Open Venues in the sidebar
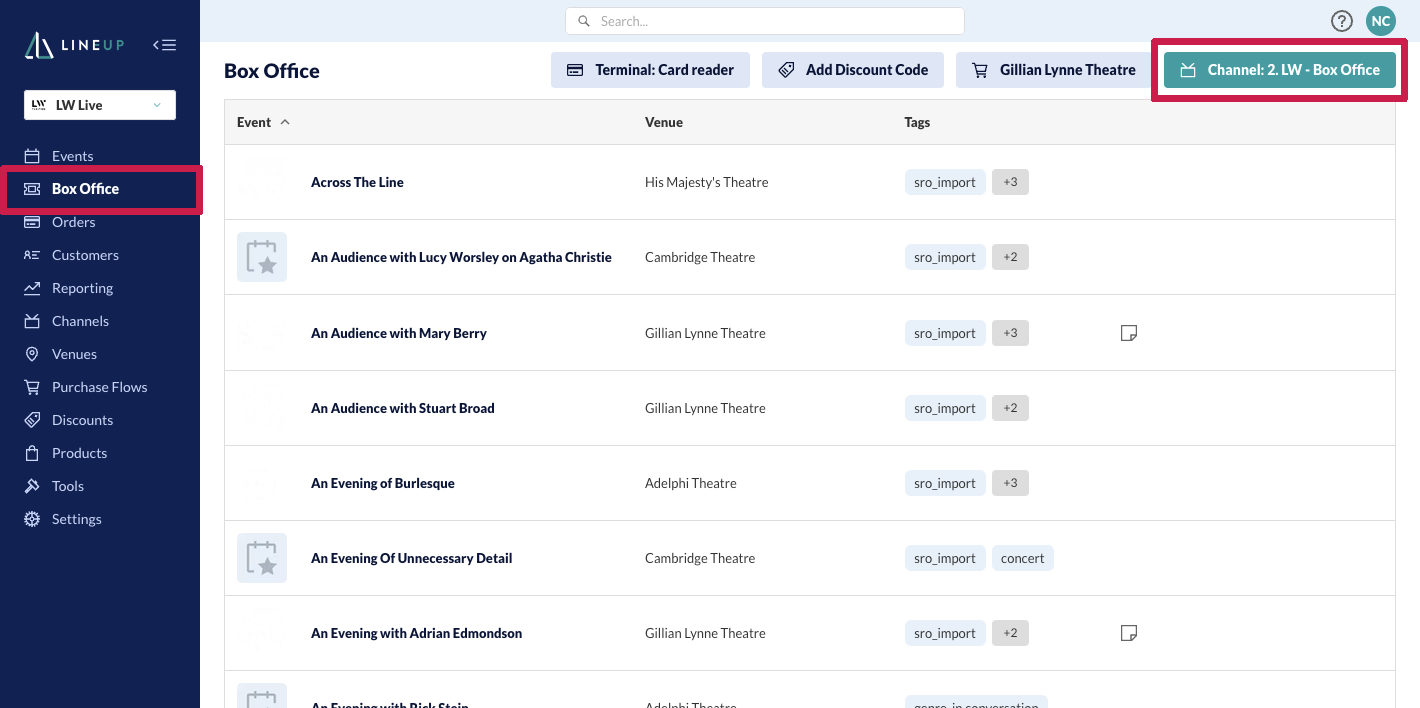The width and height of the screenshot is (1420, 708). pyautogui.click(x=74, y=354)
